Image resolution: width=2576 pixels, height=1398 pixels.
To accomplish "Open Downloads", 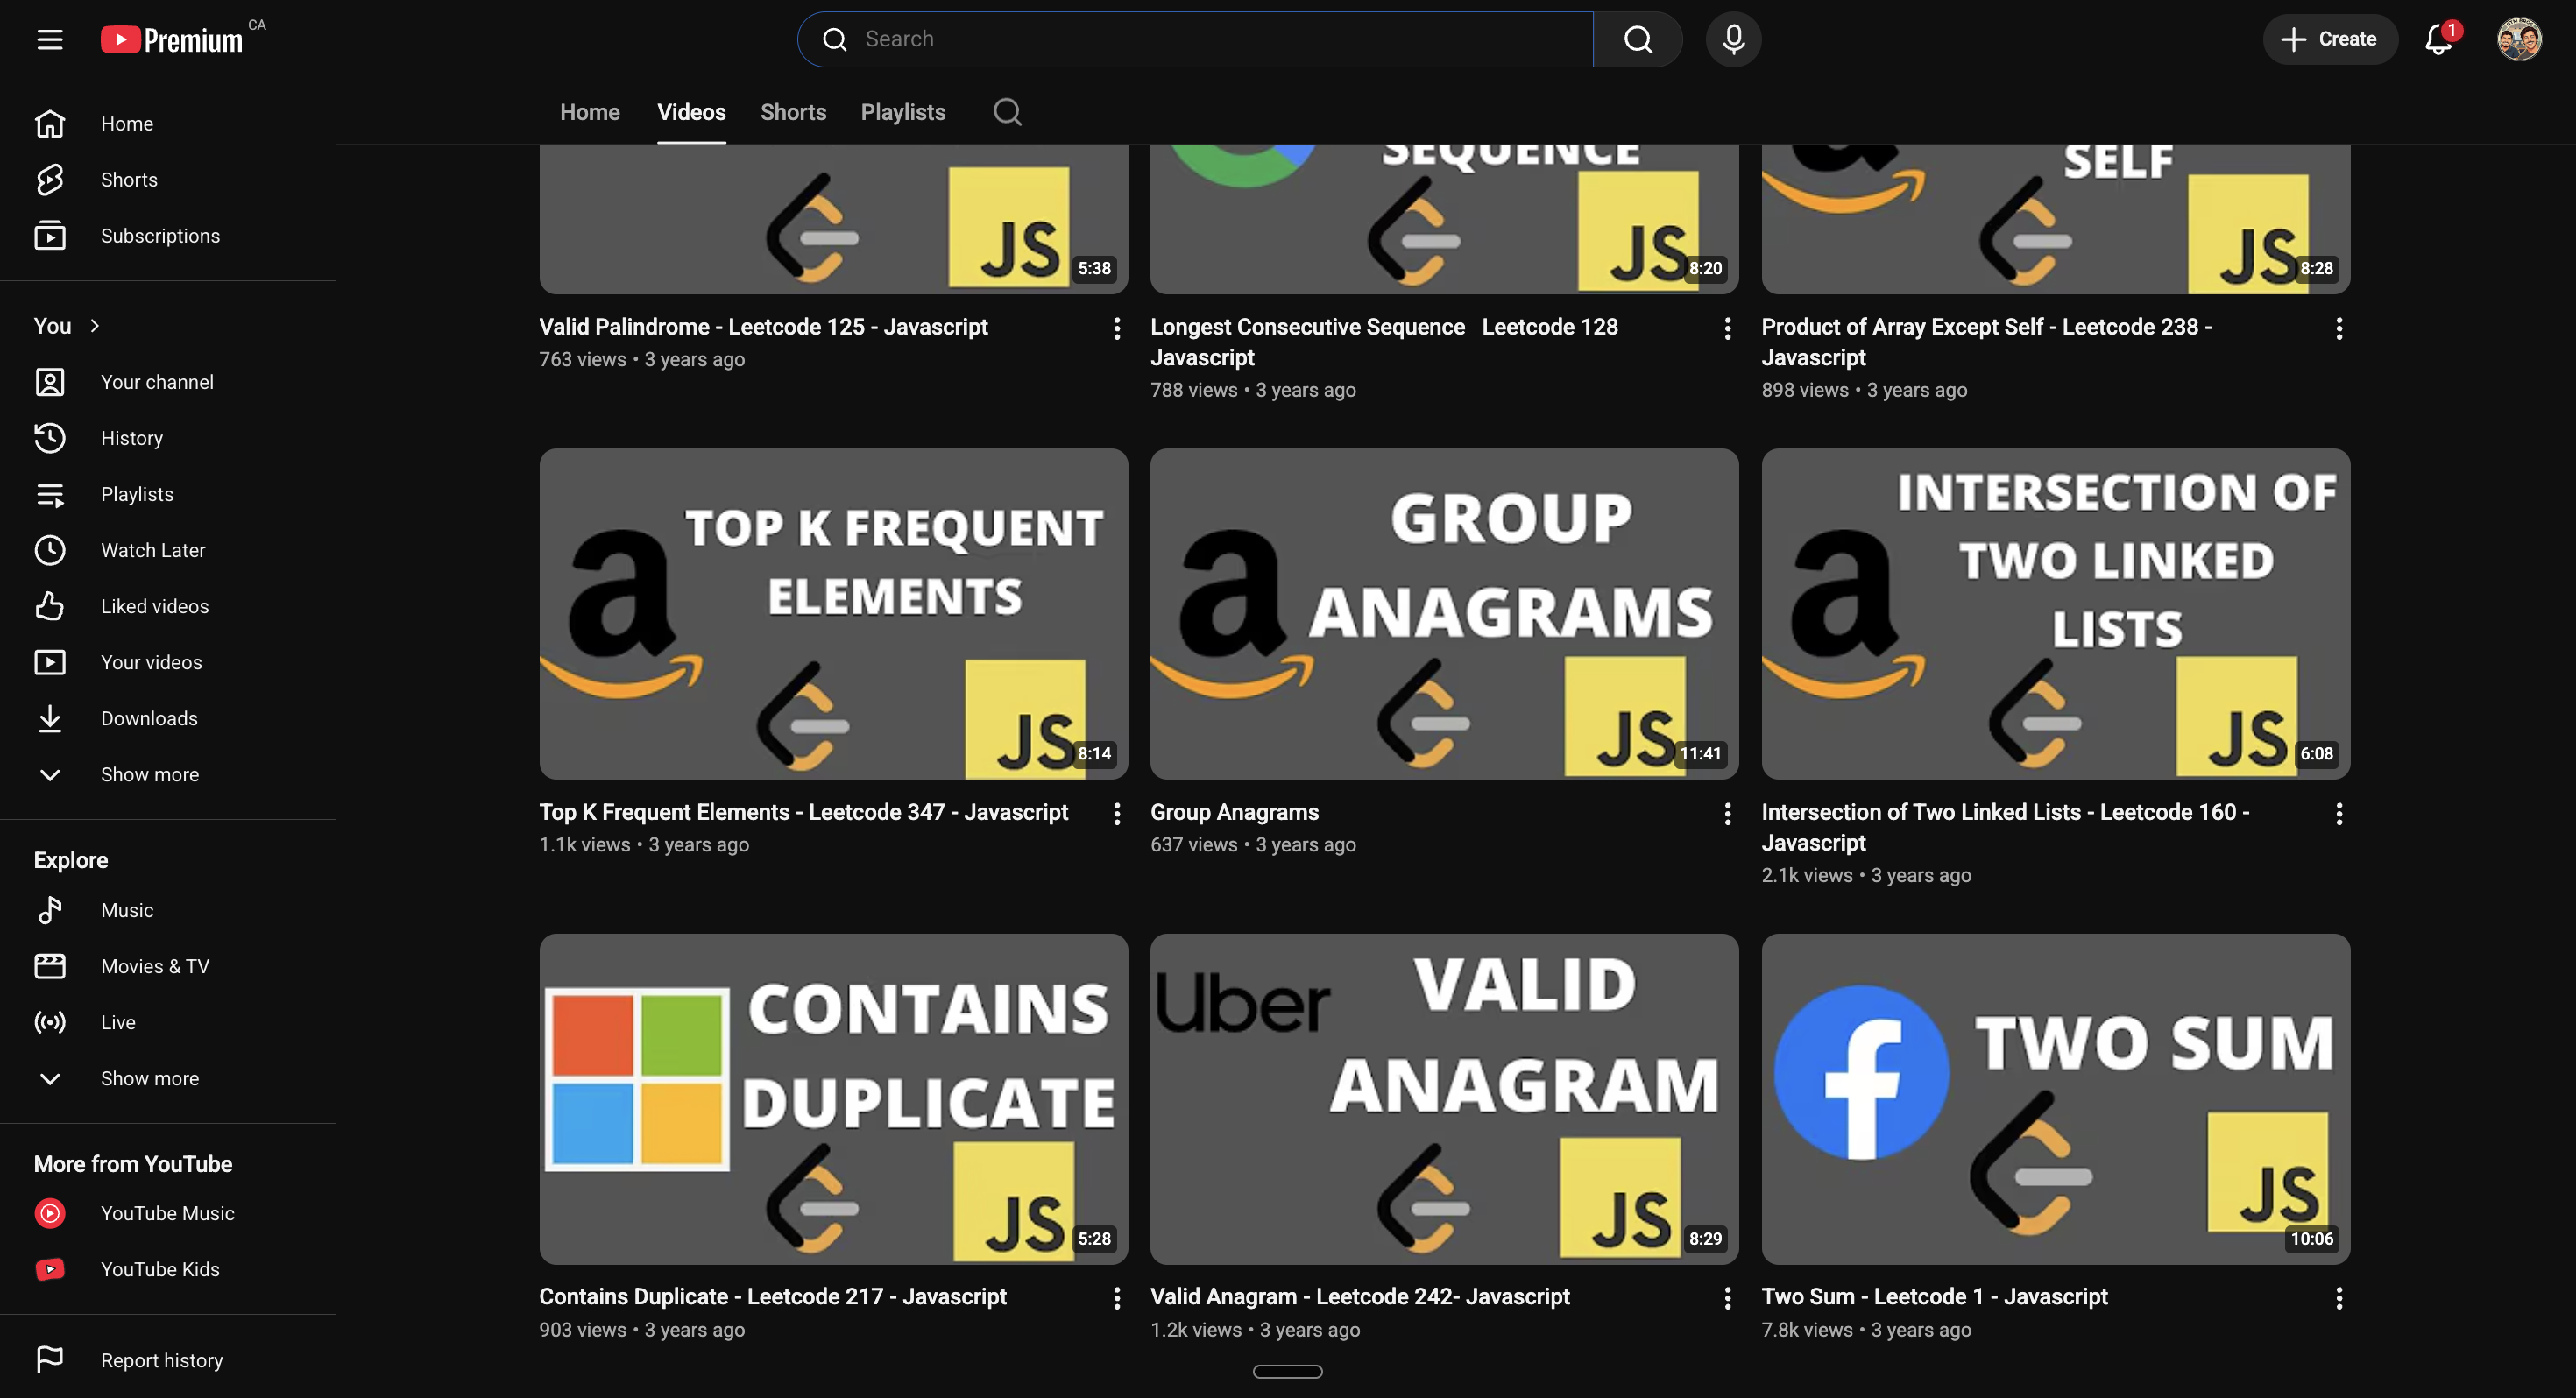I will (x=168, y=718).
